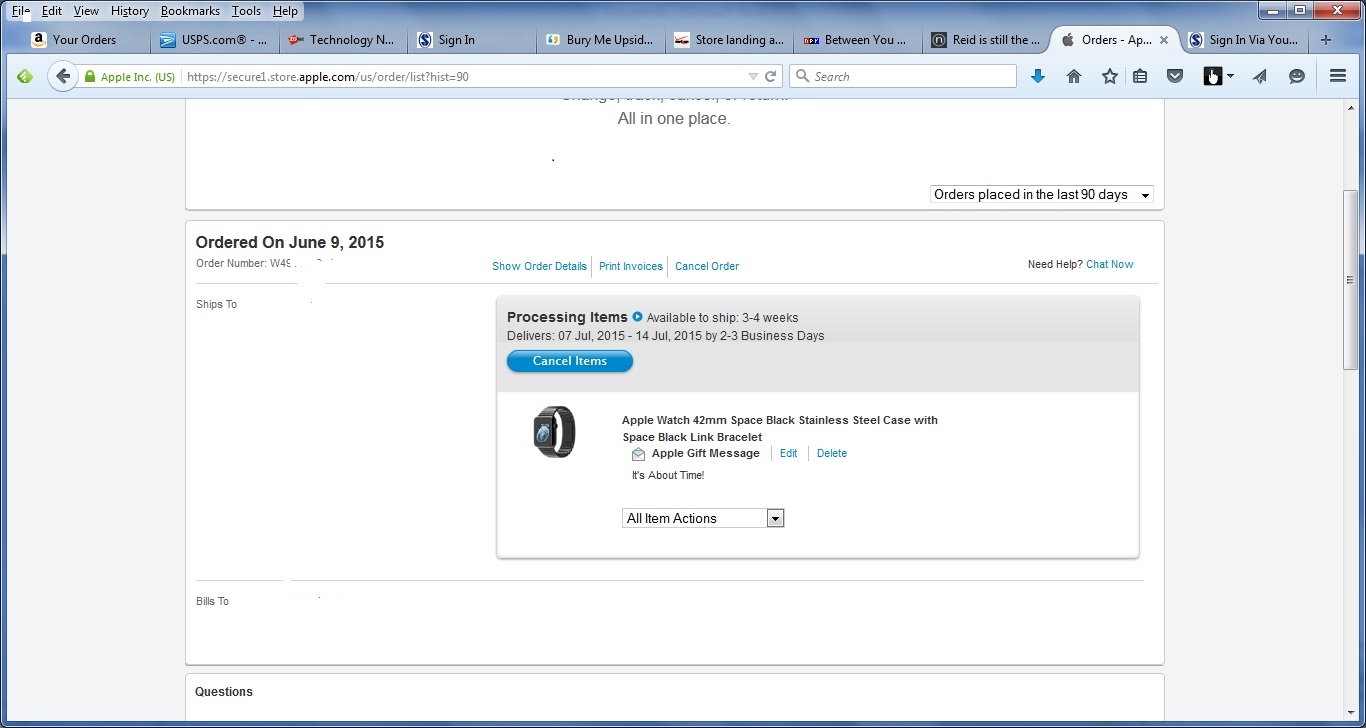The width and height of the screenshot is (1366, 728).
Task: Go back with the browser back arrow
Action: pos(63,76)
